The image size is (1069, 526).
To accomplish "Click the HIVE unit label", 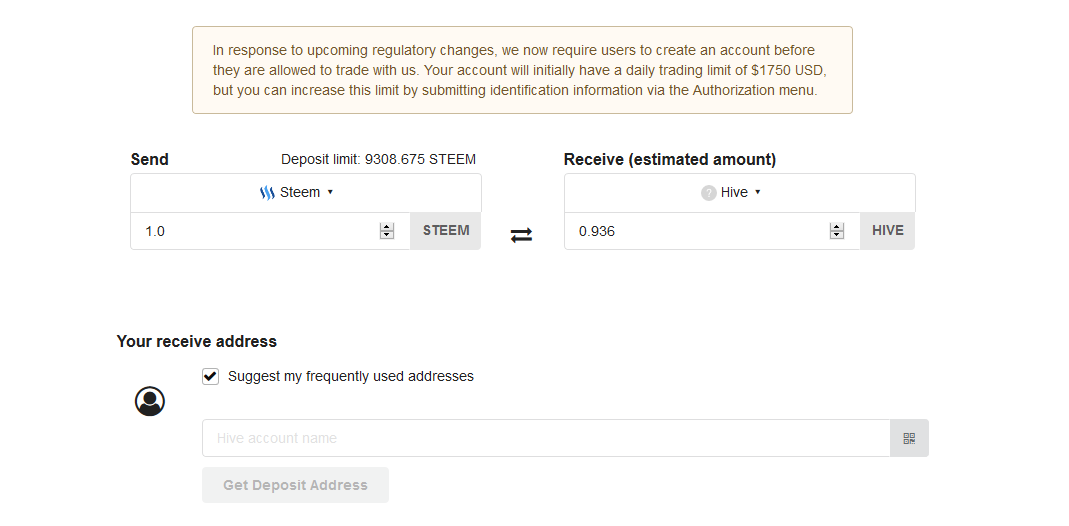I will [x=888, y=231].
